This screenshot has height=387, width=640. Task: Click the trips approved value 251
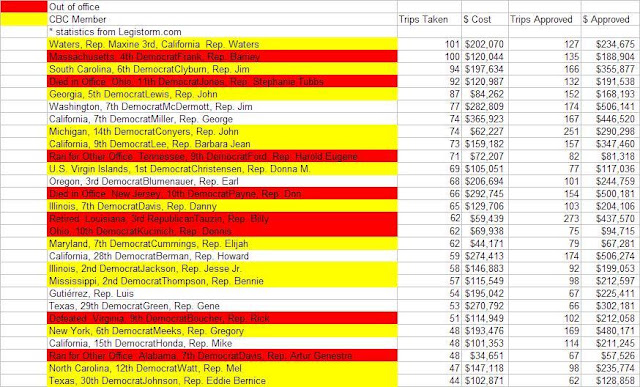point(571,131)
